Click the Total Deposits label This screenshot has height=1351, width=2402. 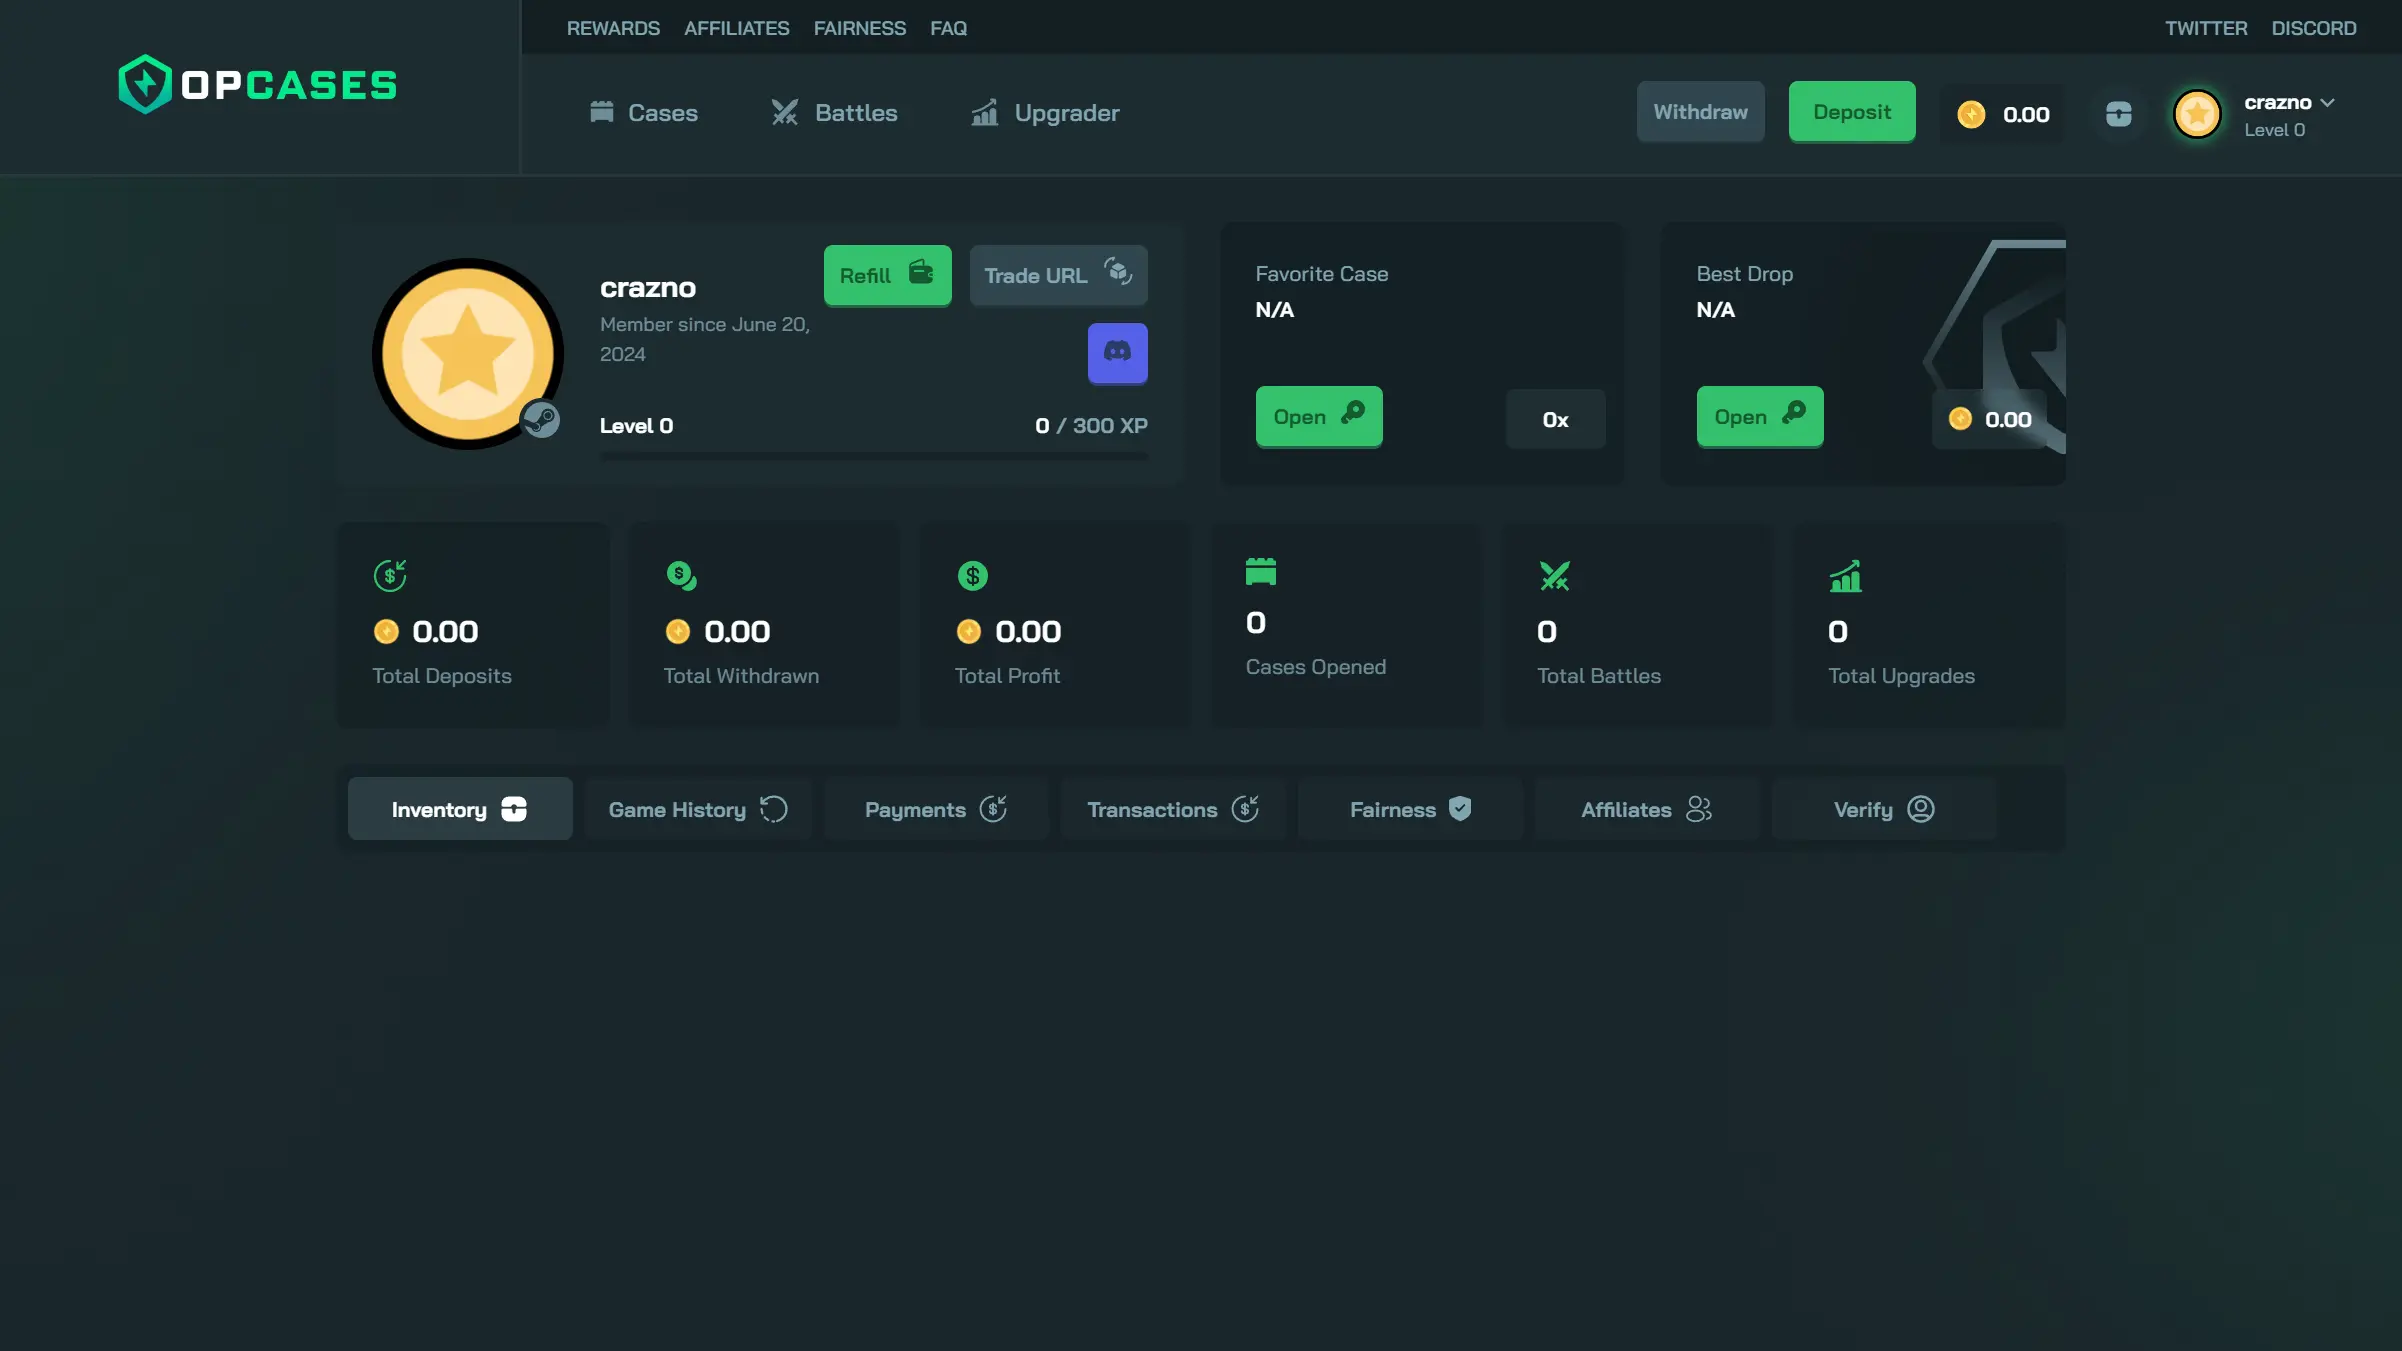442,676
